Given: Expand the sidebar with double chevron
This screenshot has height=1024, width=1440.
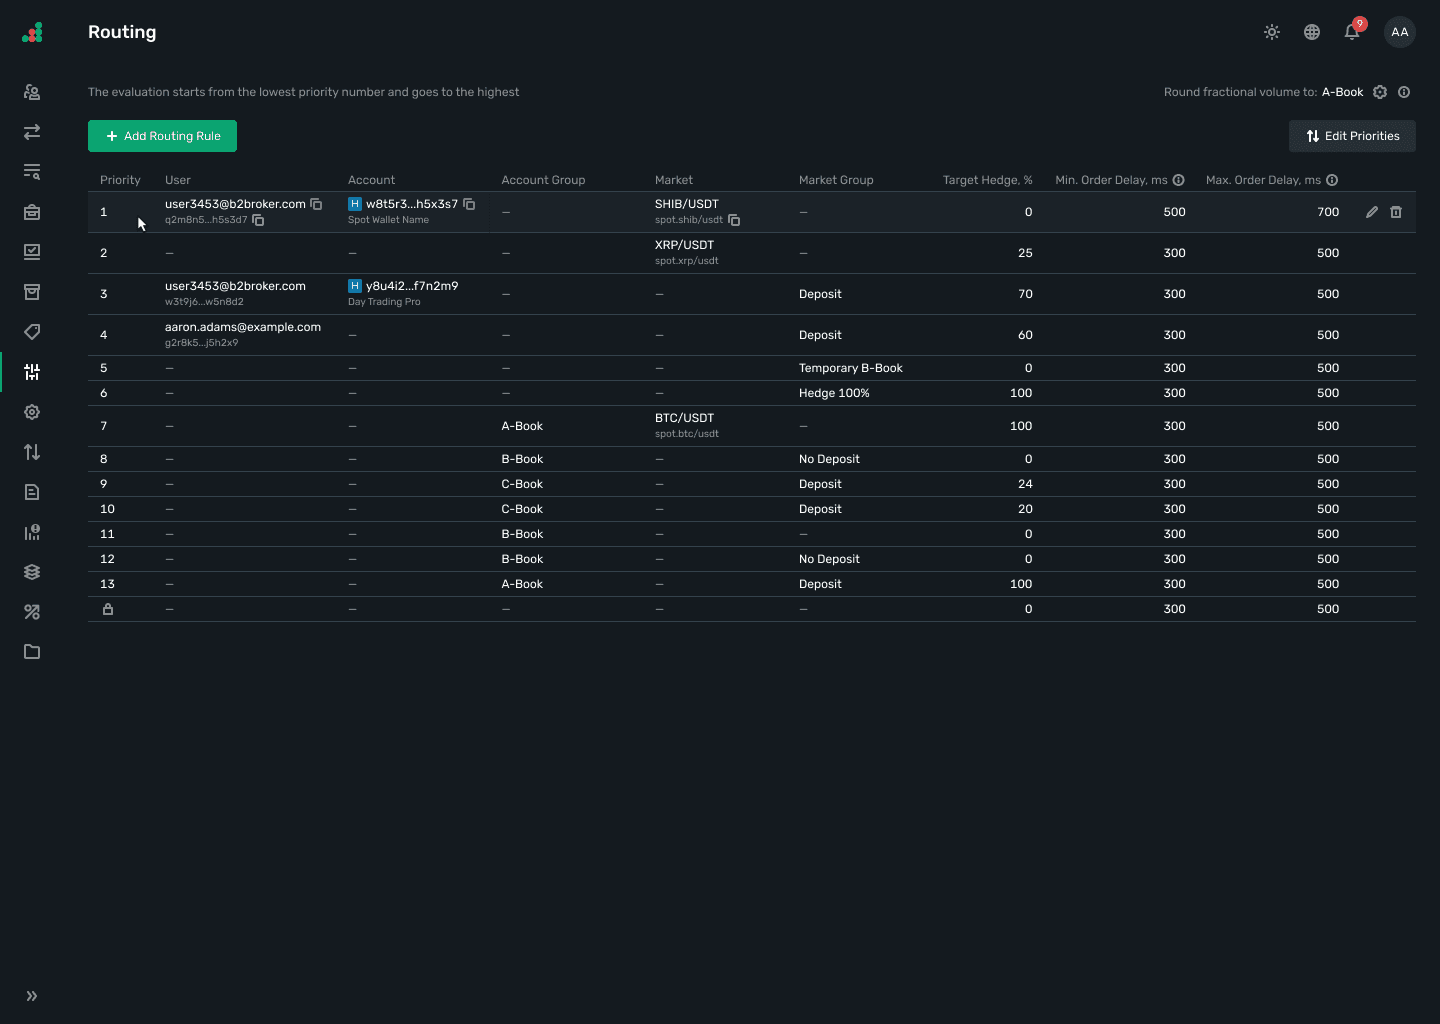Looking at the screenshot, I should (x=32, y=996).
